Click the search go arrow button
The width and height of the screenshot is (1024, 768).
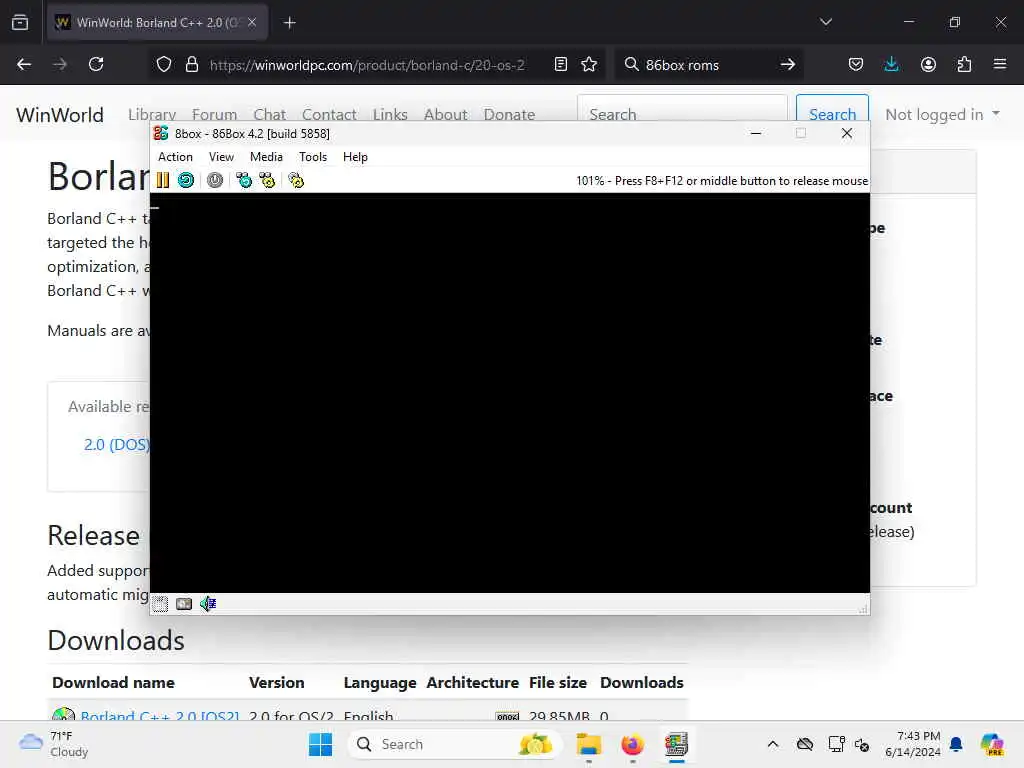click(788, 64)
